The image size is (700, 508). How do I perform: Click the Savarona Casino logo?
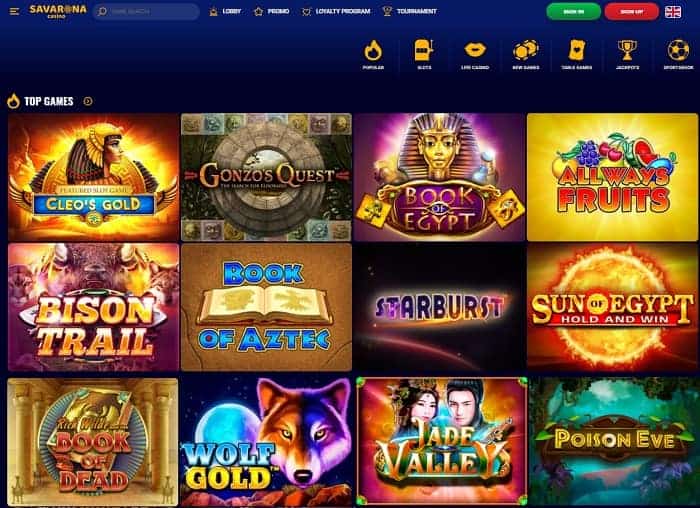(58, 11)
